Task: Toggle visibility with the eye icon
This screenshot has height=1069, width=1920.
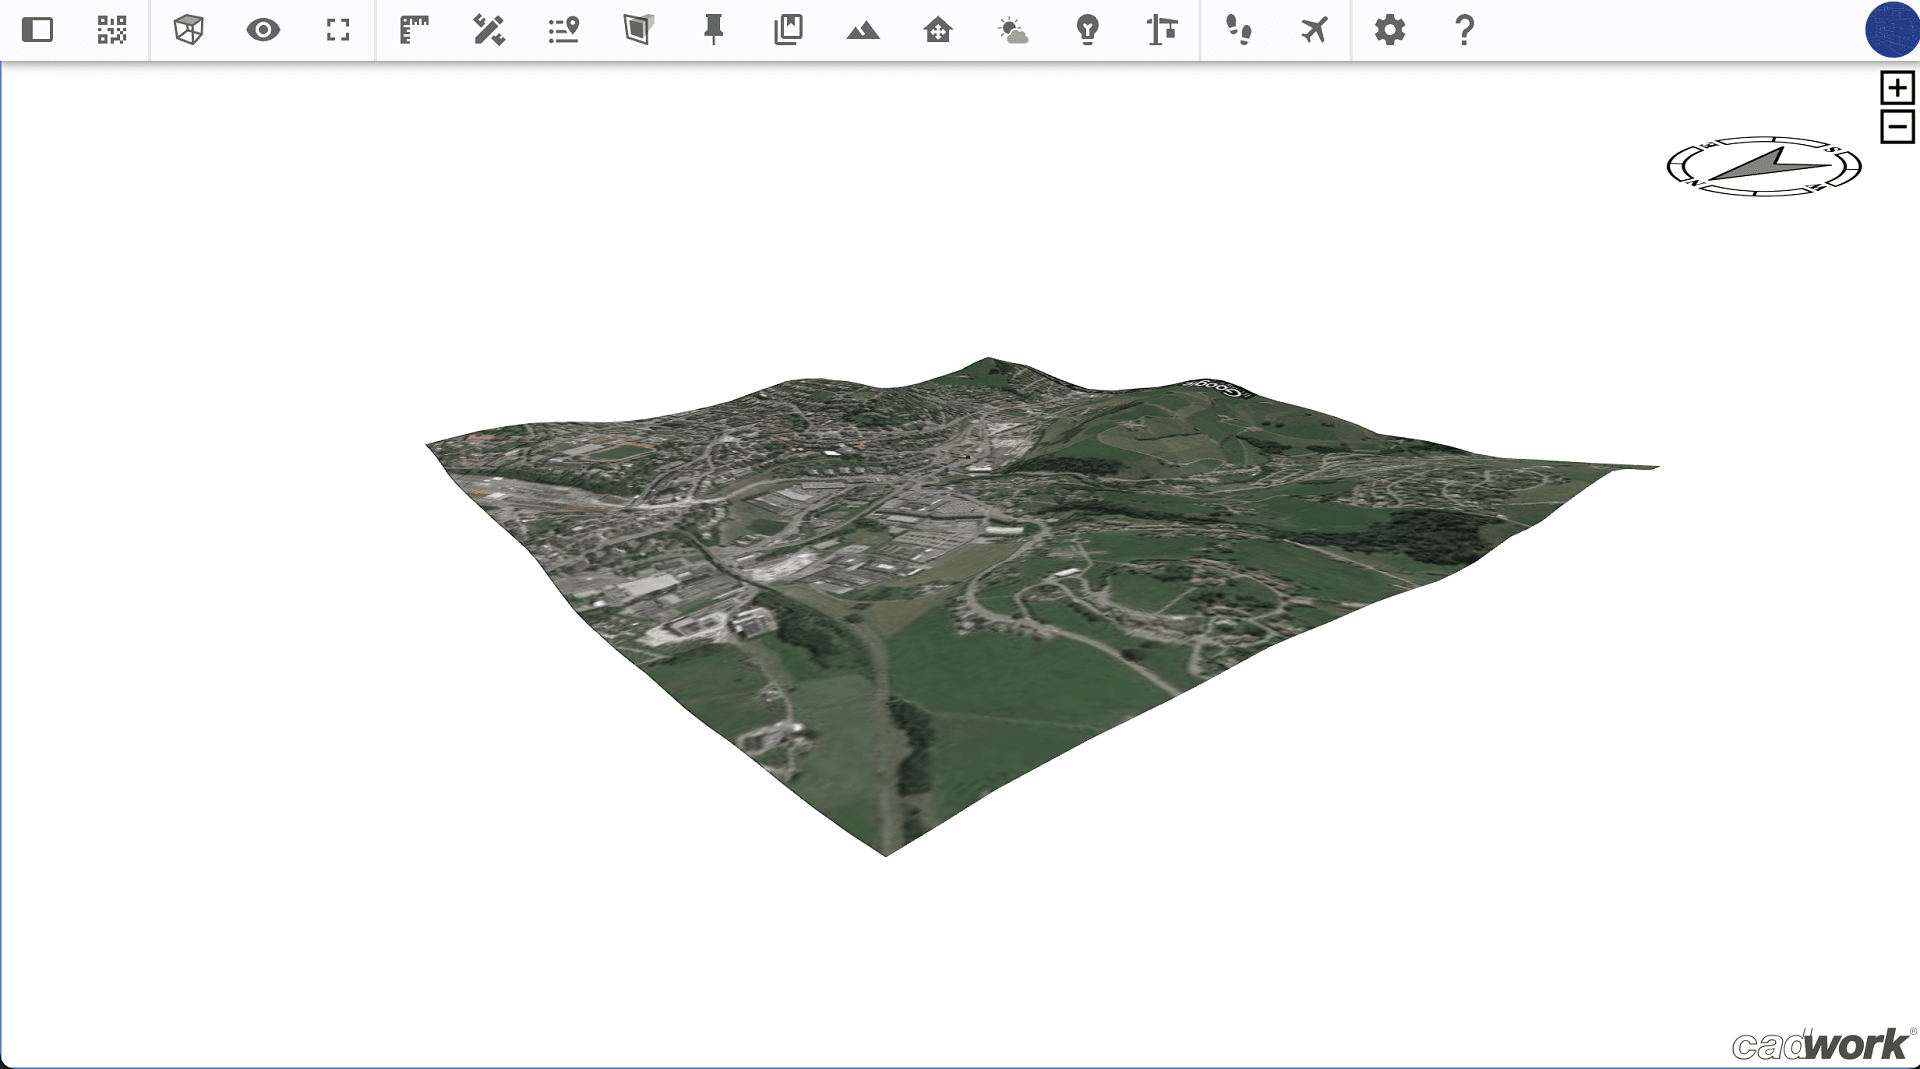Action: coord(262,31)
